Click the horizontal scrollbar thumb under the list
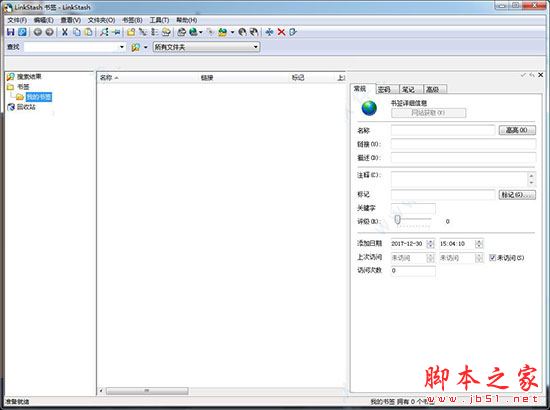 click(147, 390)
